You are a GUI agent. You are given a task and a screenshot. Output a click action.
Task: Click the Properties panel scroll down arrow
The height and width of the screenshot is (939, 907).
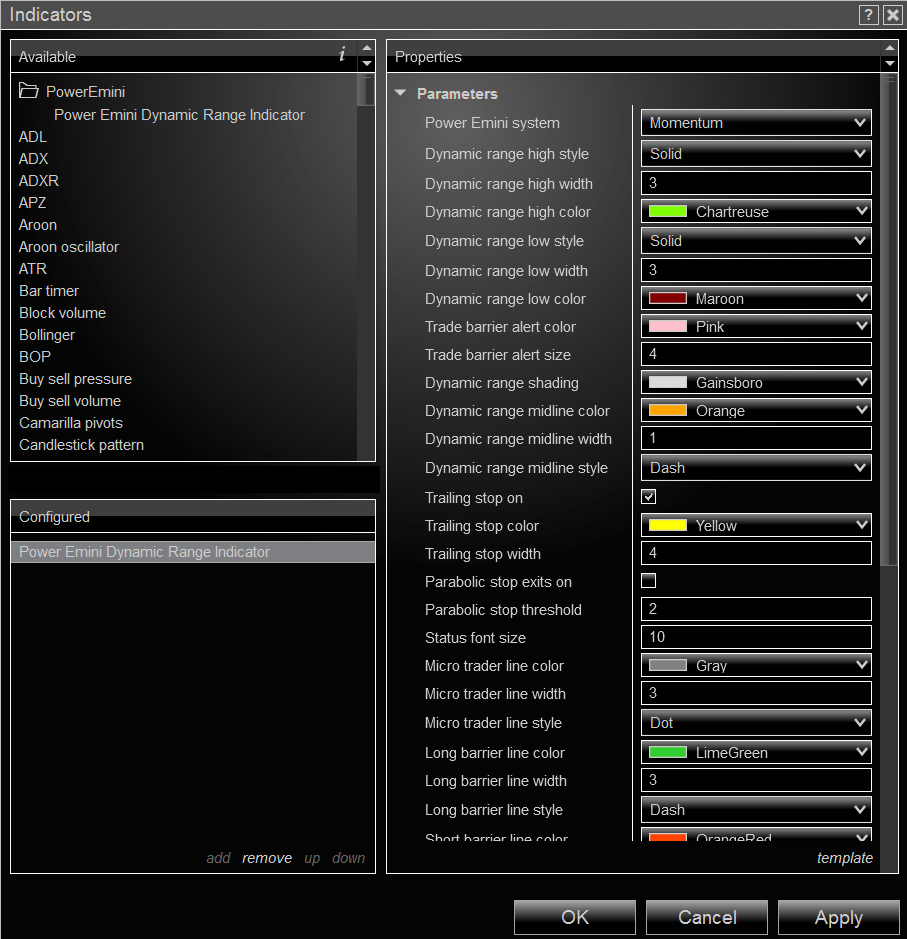(x=890, y=63)
